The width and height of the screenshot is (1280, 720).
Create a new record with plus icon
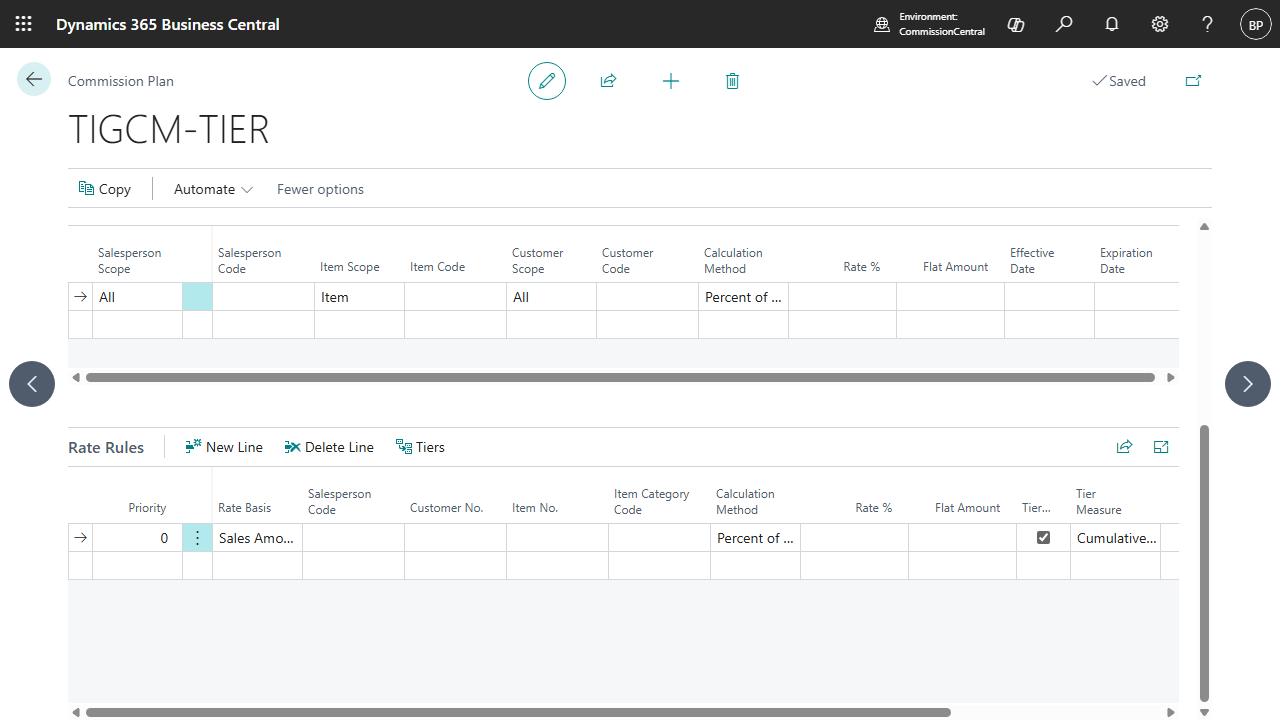tap(671, 81)
